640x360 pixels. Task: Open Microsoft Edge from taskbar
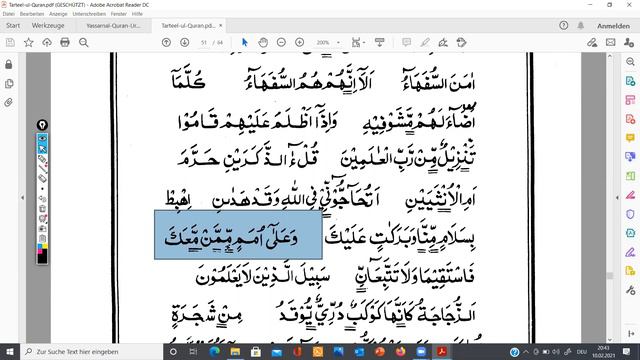[x=214, y=351]
